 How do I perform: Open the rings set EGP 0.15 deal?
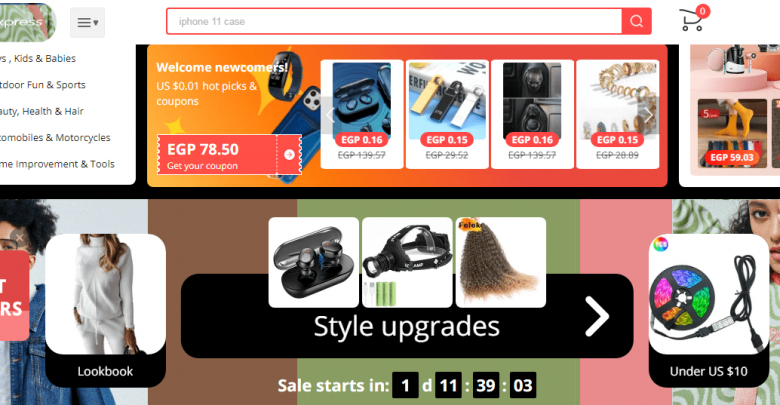coord(617,114)
